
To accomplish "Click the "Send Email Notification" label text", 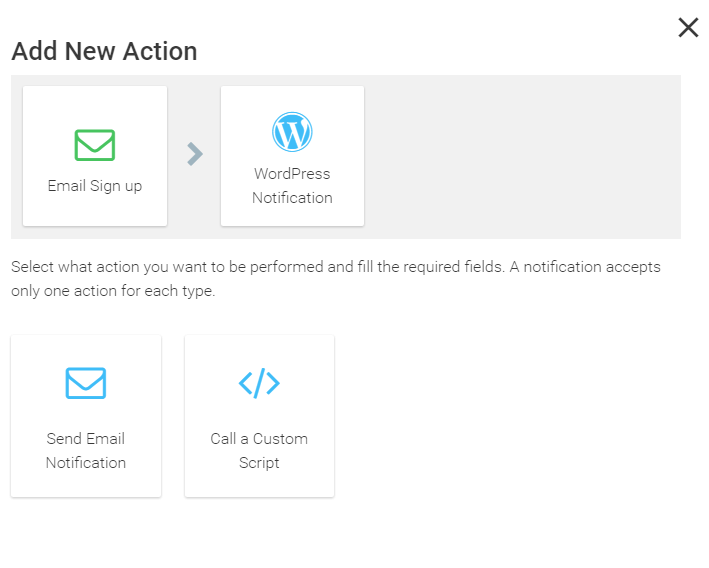I will tap(86, 451).
